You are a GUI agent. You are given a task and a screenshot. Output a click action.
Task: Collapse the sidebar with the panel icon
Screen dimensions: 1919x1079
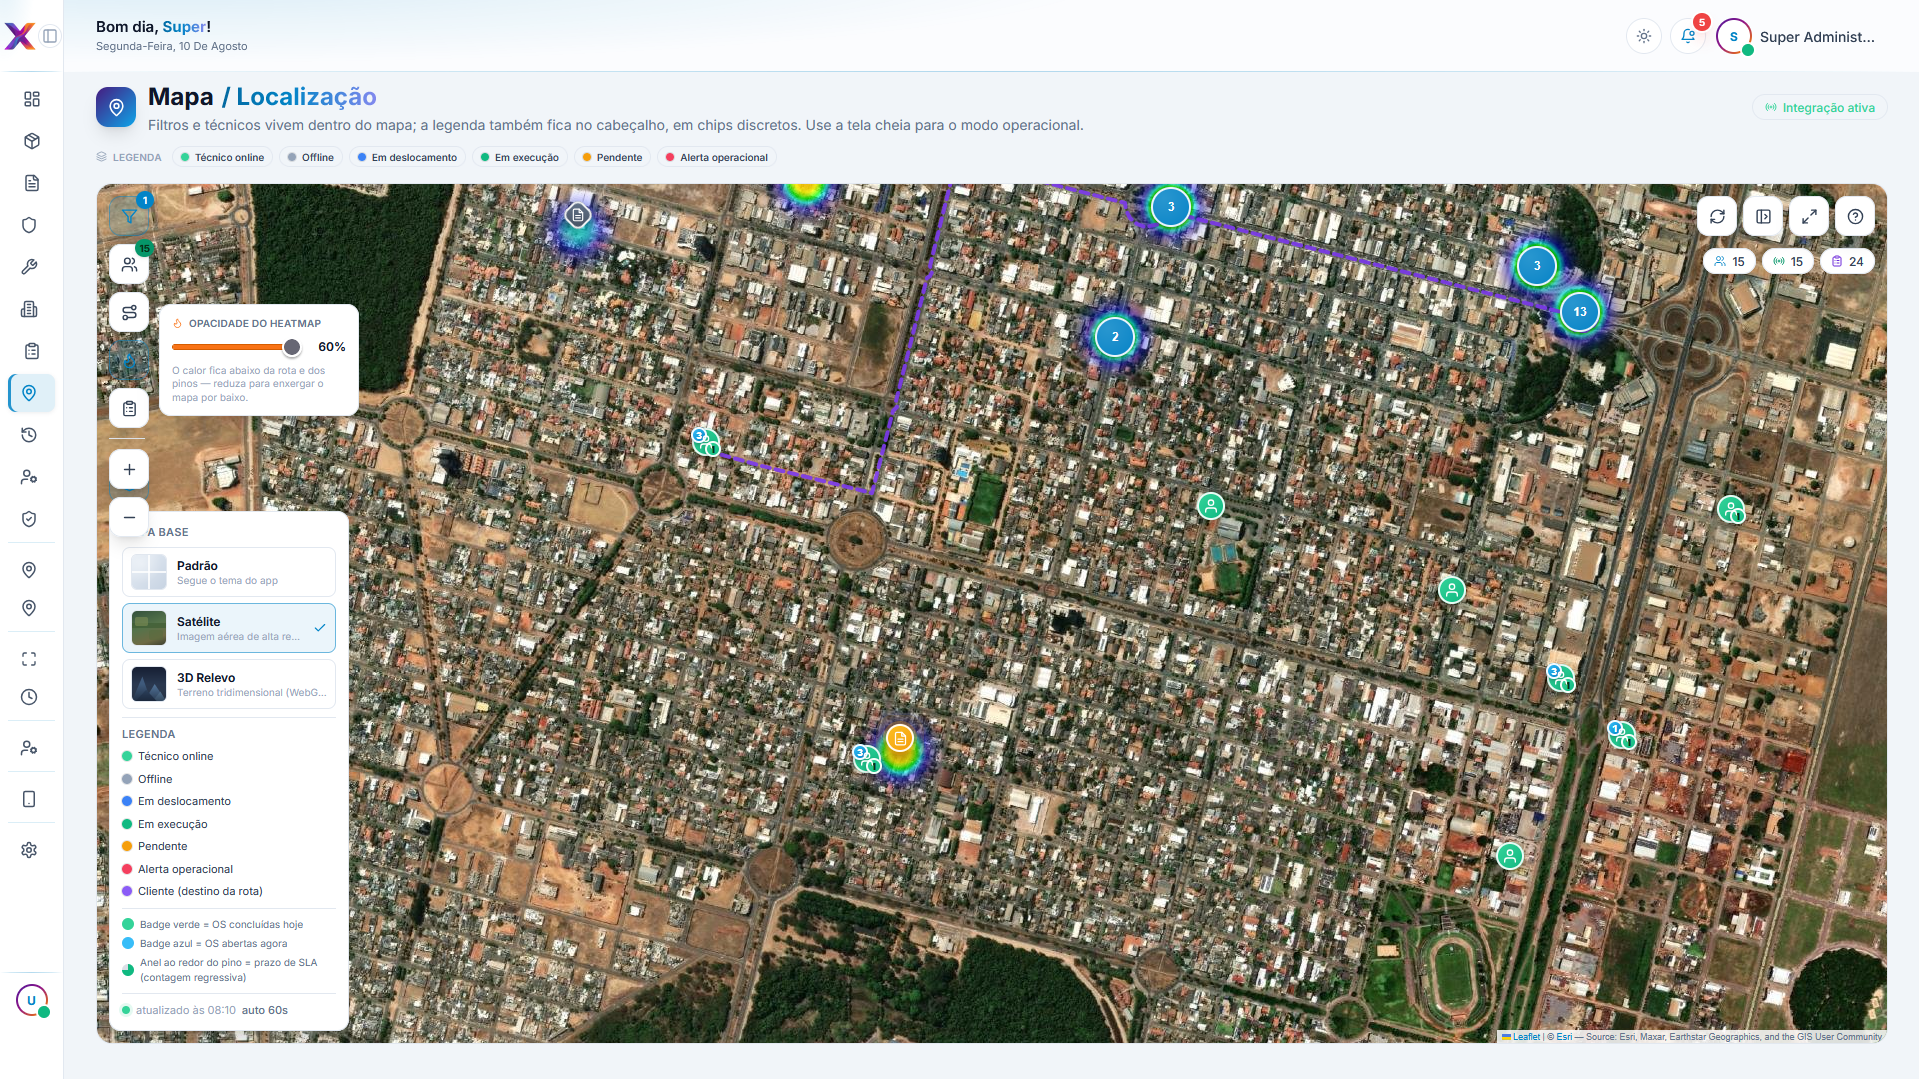(50, 36)
